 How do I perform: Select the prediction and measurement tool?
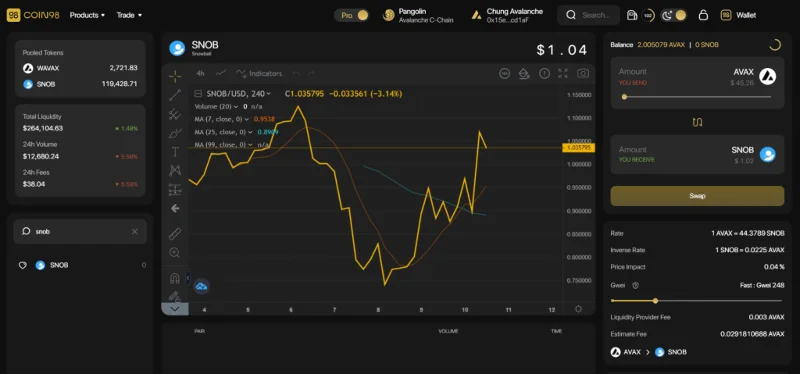pos(175,190)
